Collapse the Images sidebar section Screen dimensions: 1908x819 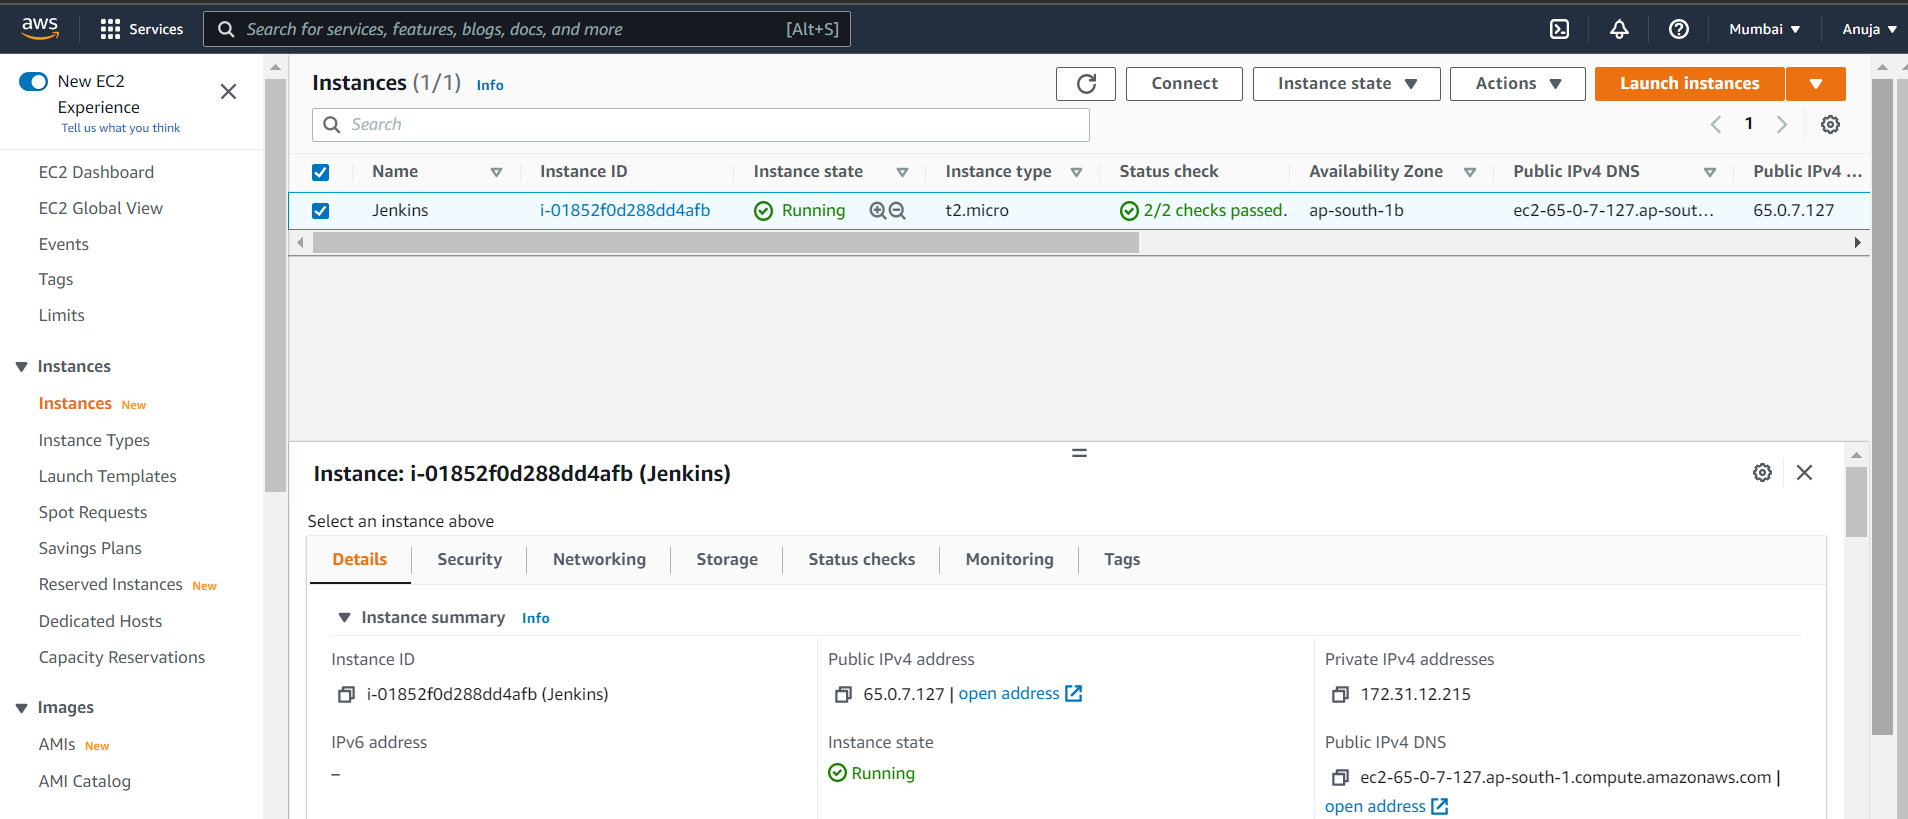pyautogui.click(x=21, y=708)
